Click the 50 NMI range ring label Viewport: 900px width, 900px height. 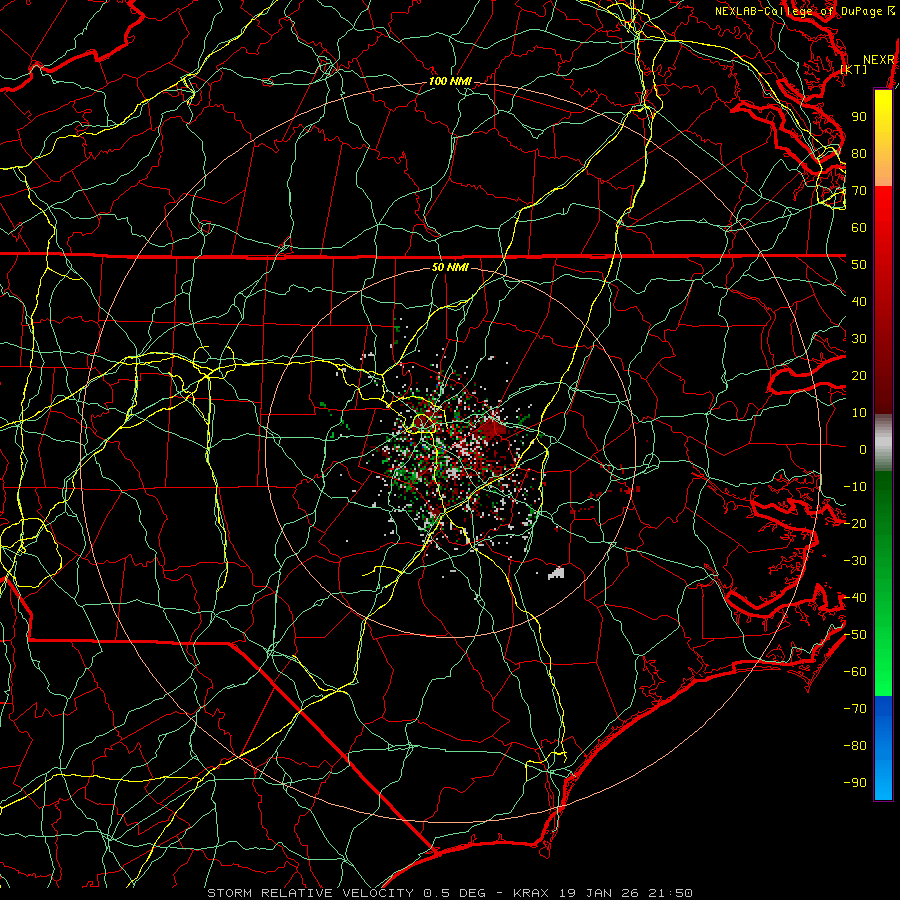click(450, 267)
